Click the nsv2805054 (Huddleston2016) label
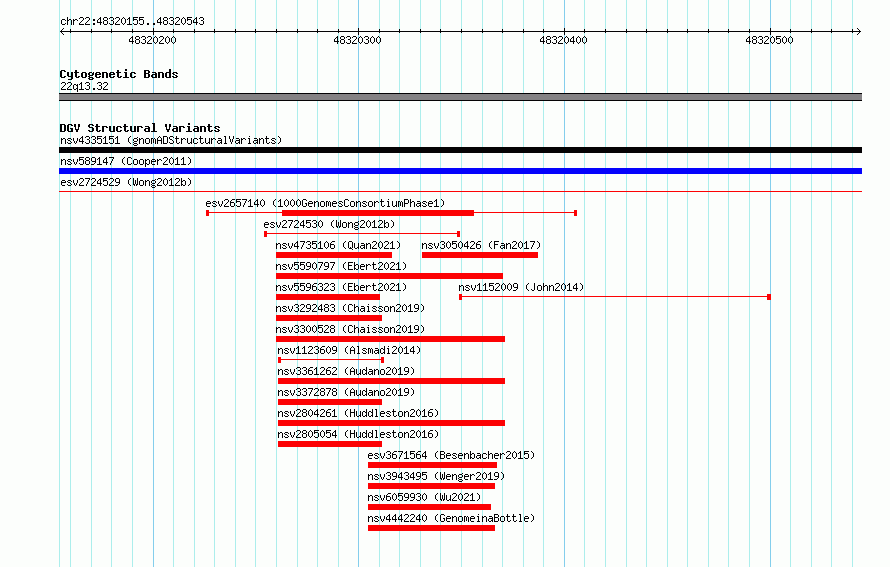The height and width of the screenshot is (567, 890). [358, 434]
